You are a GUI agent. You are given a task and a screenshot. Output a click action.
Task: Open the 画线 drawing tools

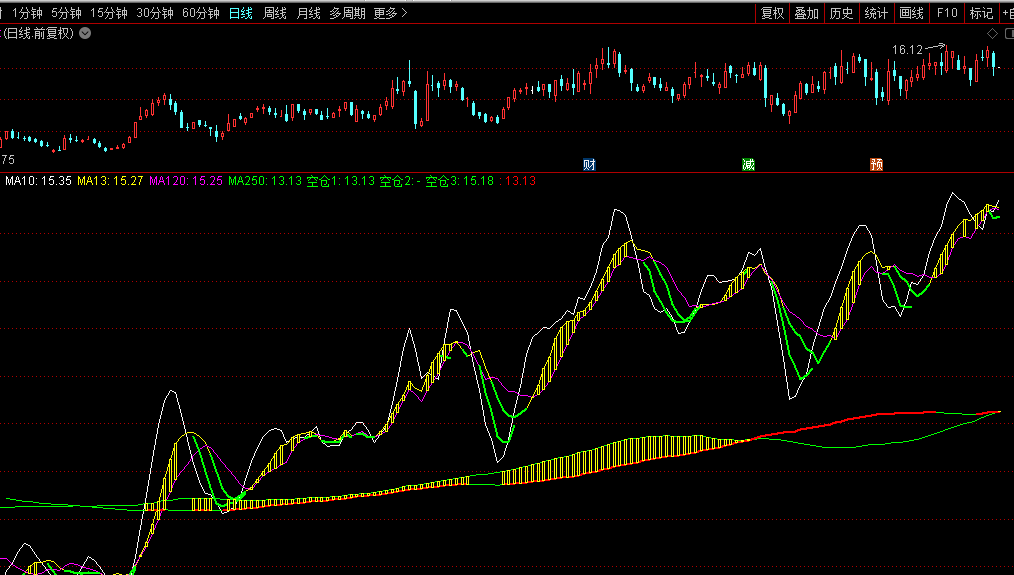(911, 13)
